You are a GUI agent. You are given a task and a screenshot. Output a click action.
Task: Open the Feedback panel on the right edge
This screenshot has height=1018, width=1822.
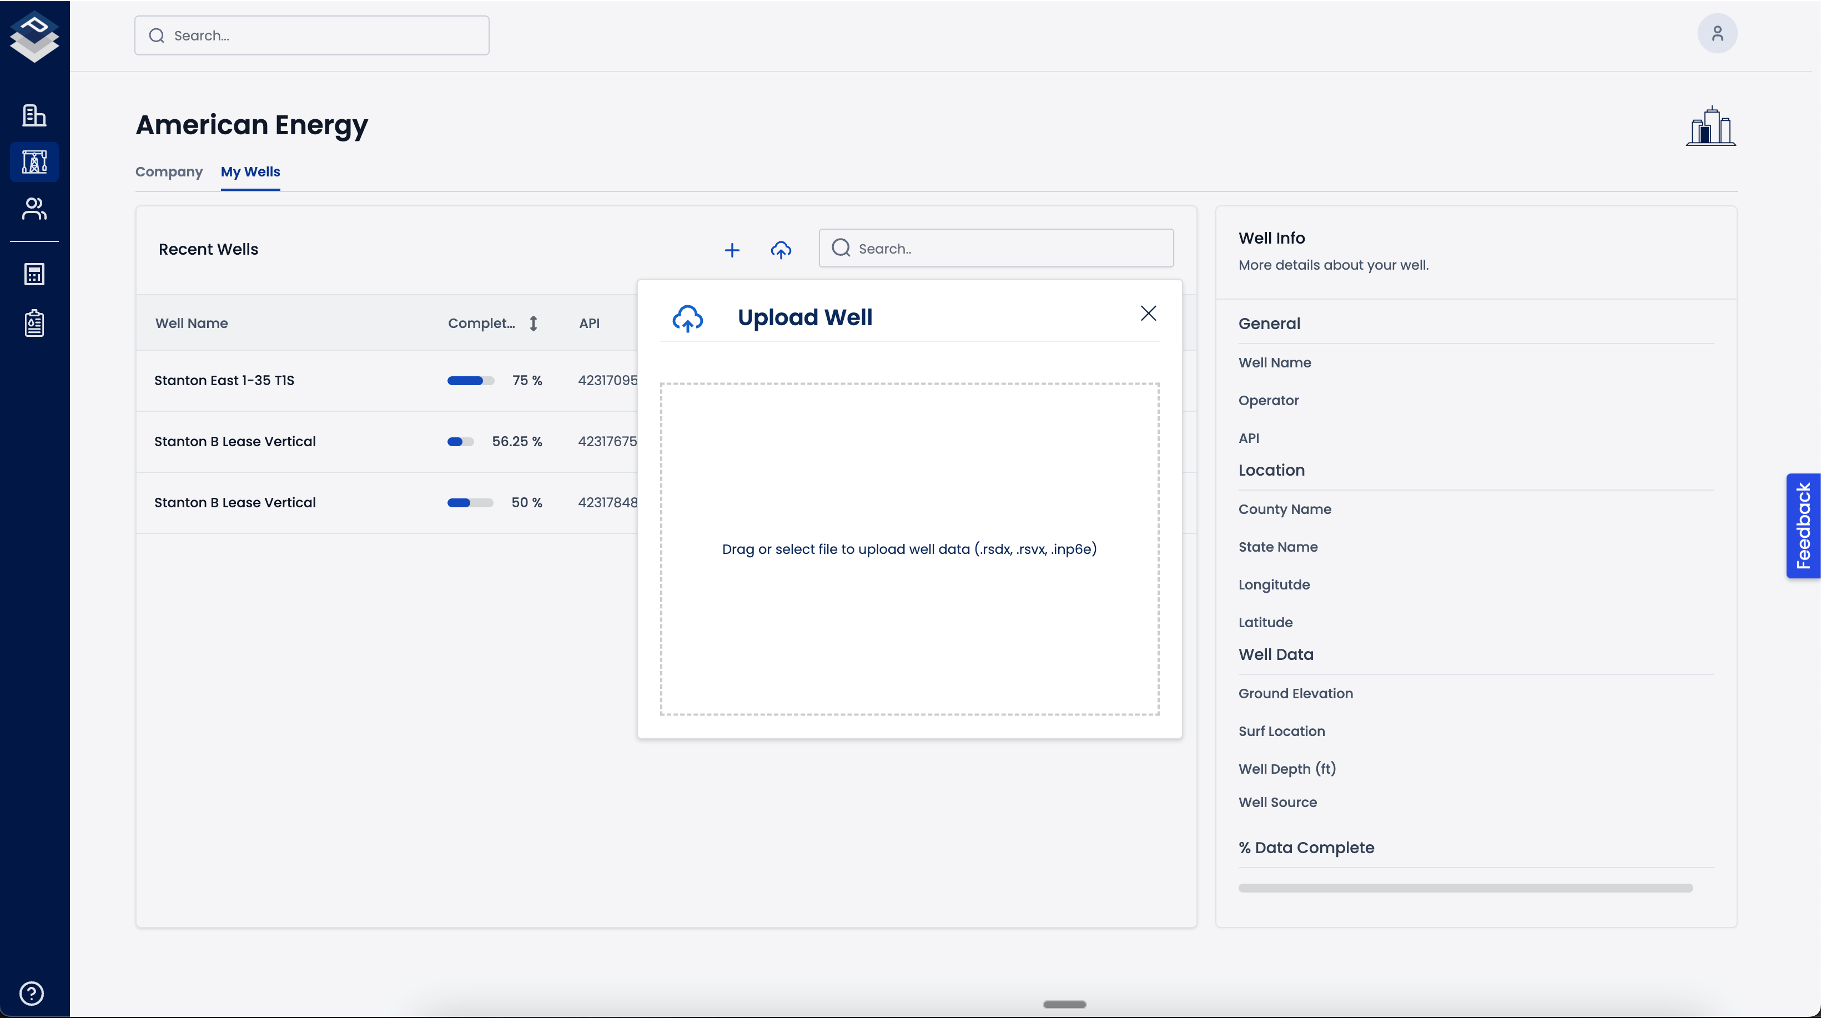click(x=1803, y=526)
